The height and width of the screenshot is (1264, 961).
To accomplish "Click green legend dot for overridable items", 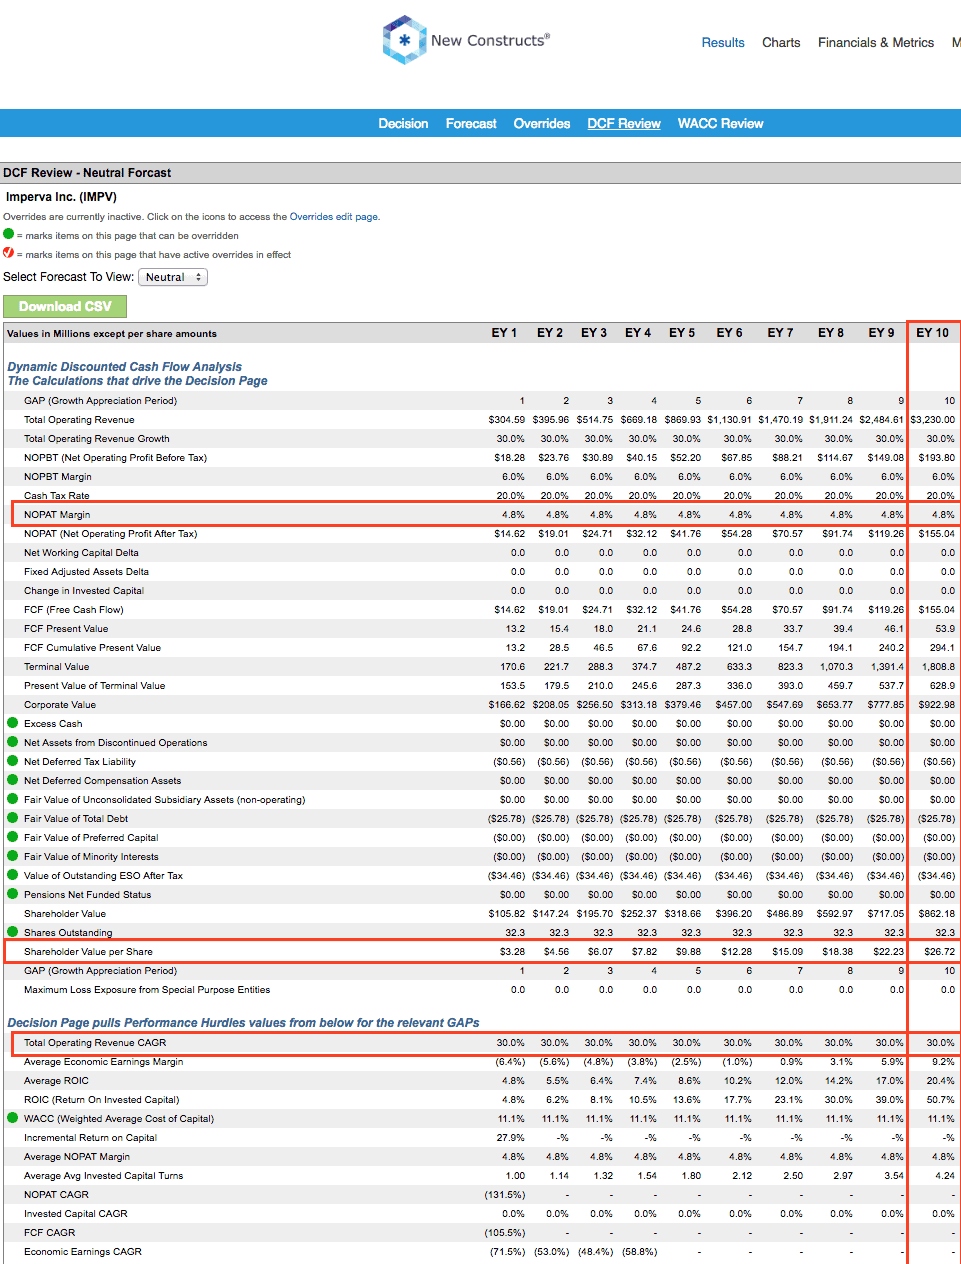I will click(9, 234).
